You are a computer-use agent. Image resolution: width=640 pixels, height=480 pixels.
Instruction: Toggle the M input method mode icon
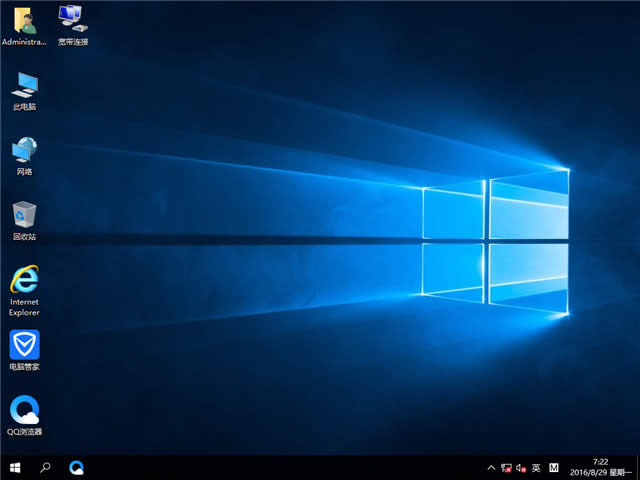click(x=554, y=467)
